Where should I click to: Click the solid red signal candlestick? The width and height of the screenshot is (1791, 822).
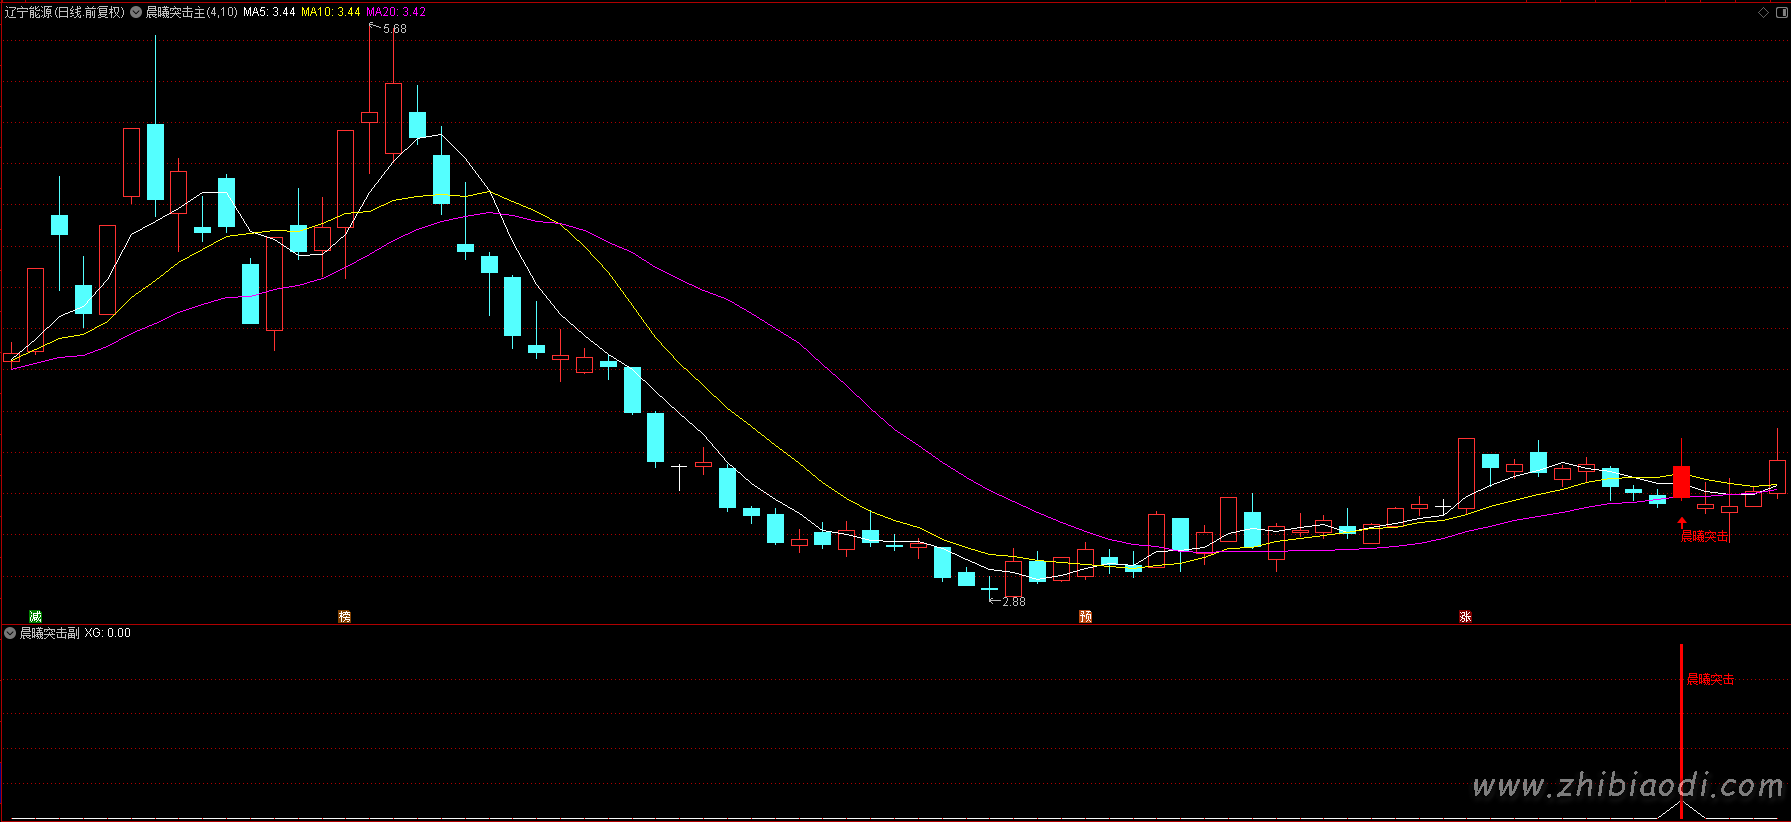click(x=1682, y=481)
